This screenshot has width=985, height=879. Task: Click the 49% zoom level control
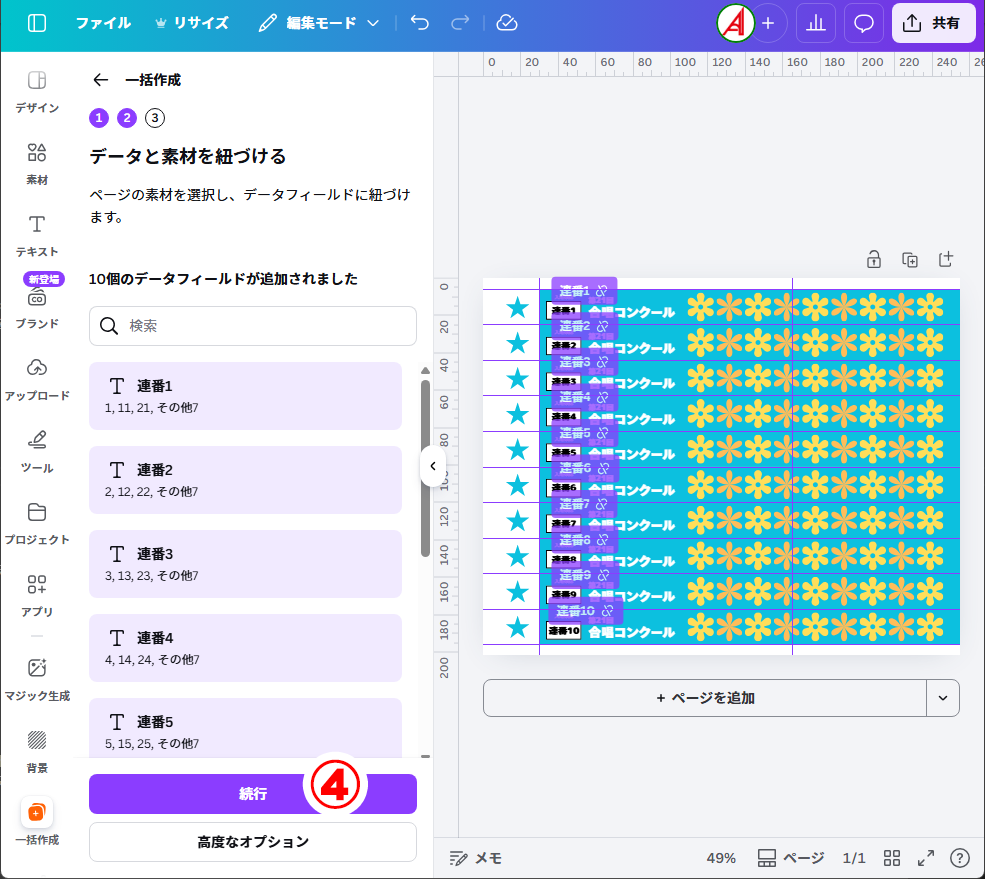click(721, 858)
